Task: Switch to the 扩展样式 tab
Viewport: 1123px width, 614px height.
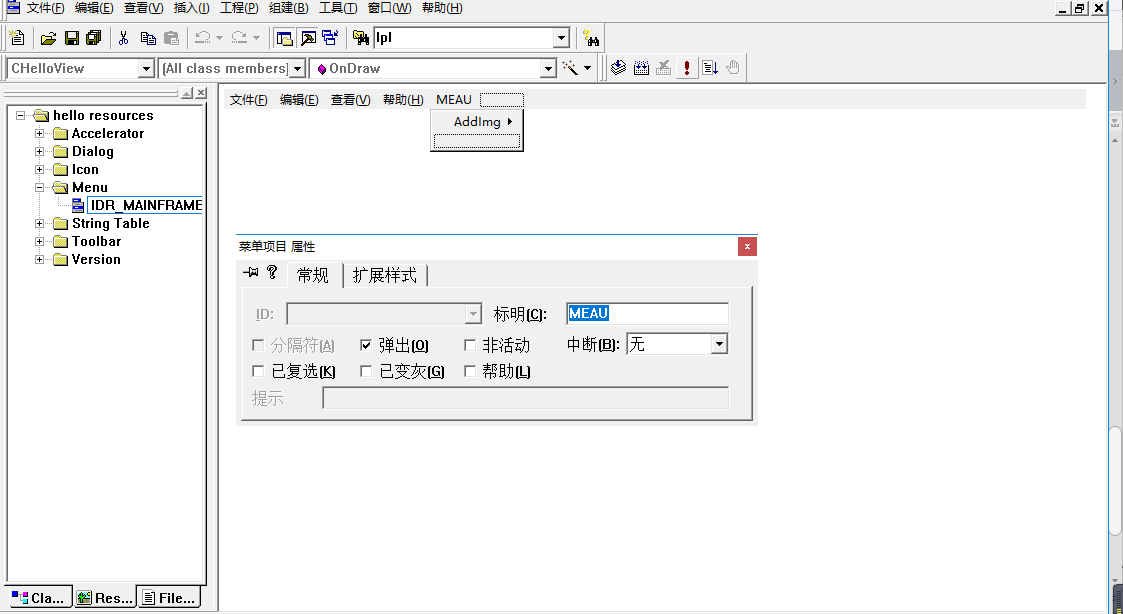Action: pos(386,275)
